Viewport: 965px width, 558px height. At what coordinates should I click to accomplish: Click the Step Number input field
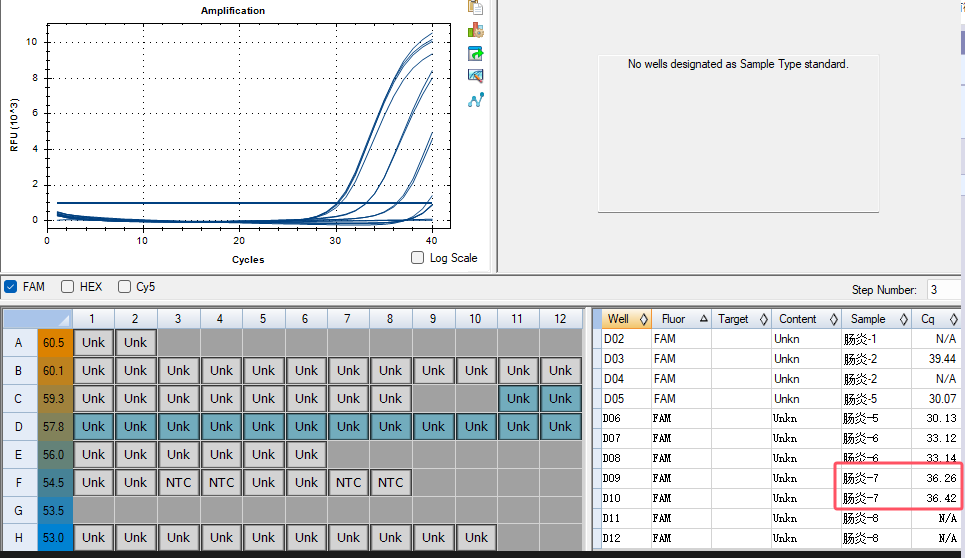pyautogui.click(x=945, y=290)
